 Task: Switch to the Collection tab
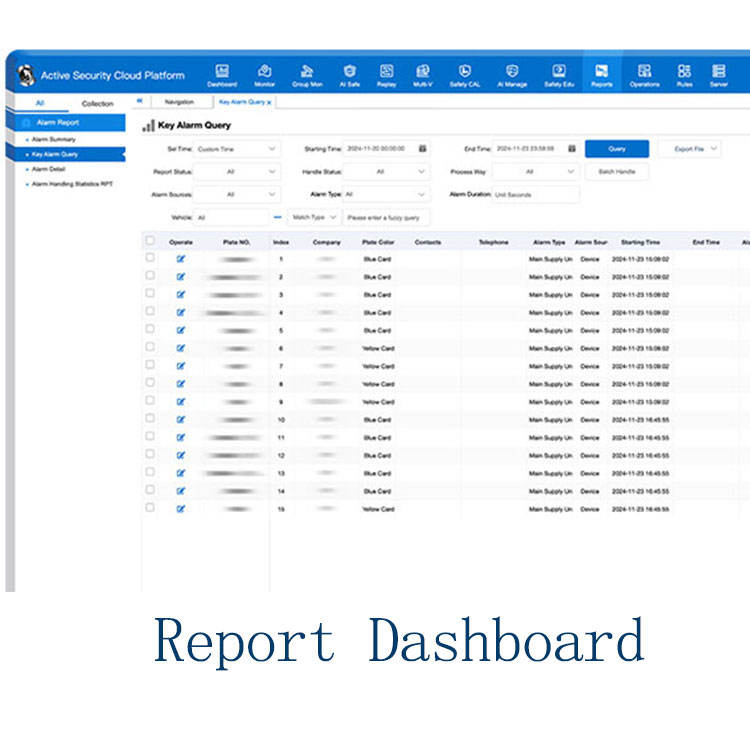click(x=97, y=103)
